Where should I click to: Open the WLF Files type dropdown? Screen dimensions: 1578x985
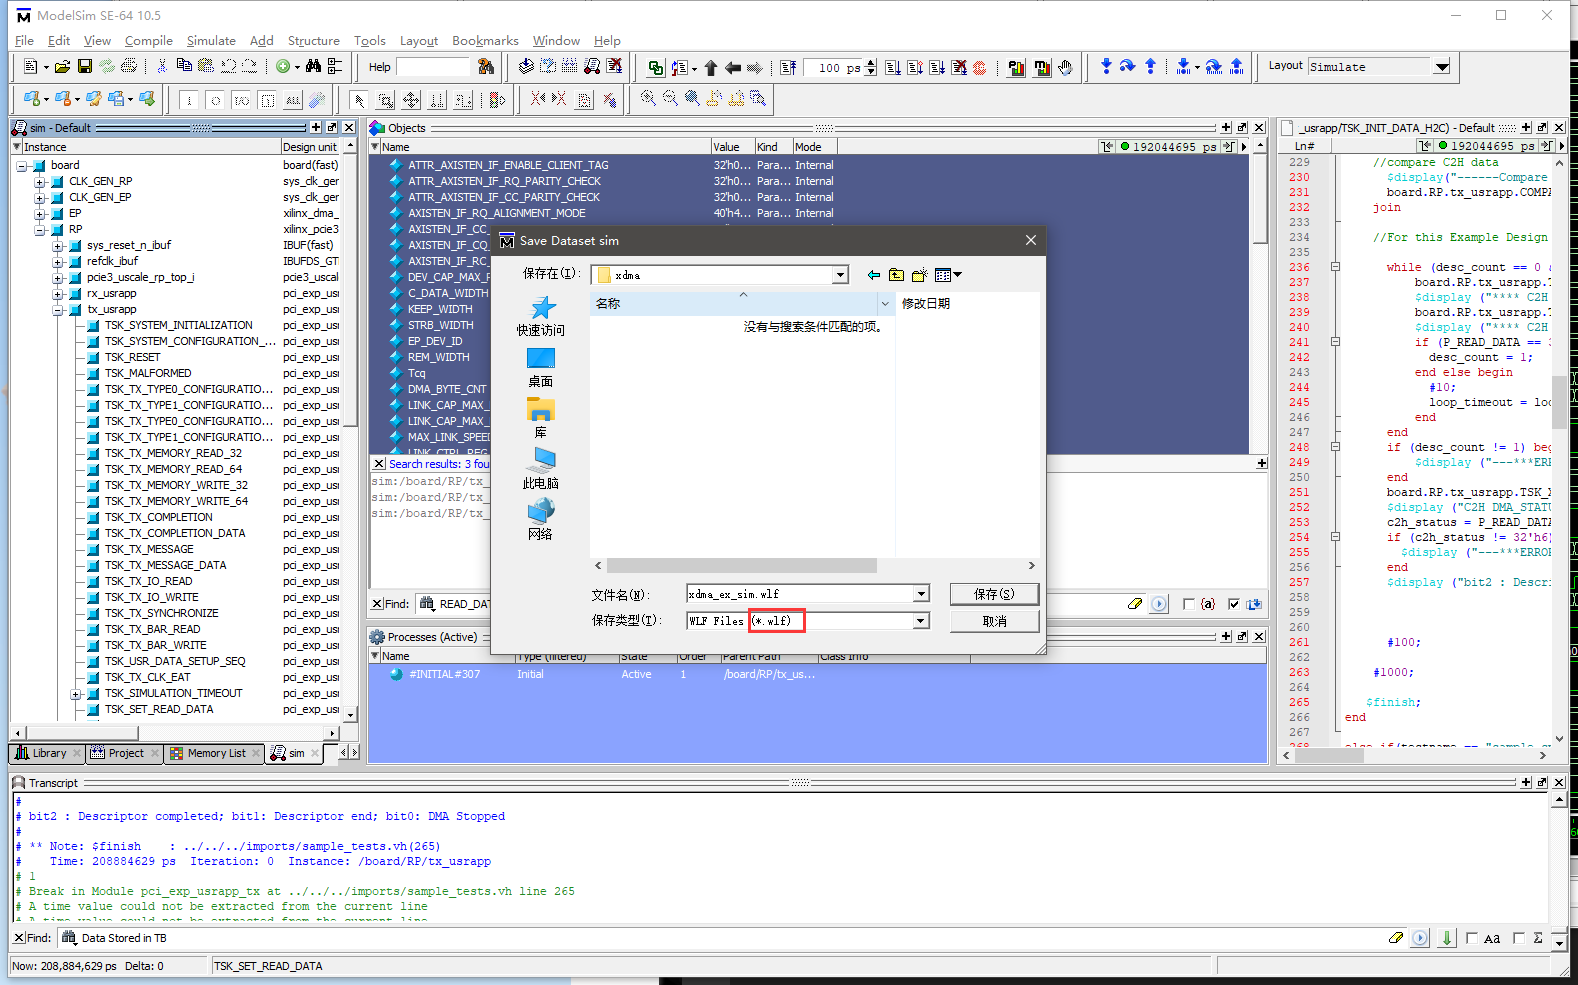921,621
